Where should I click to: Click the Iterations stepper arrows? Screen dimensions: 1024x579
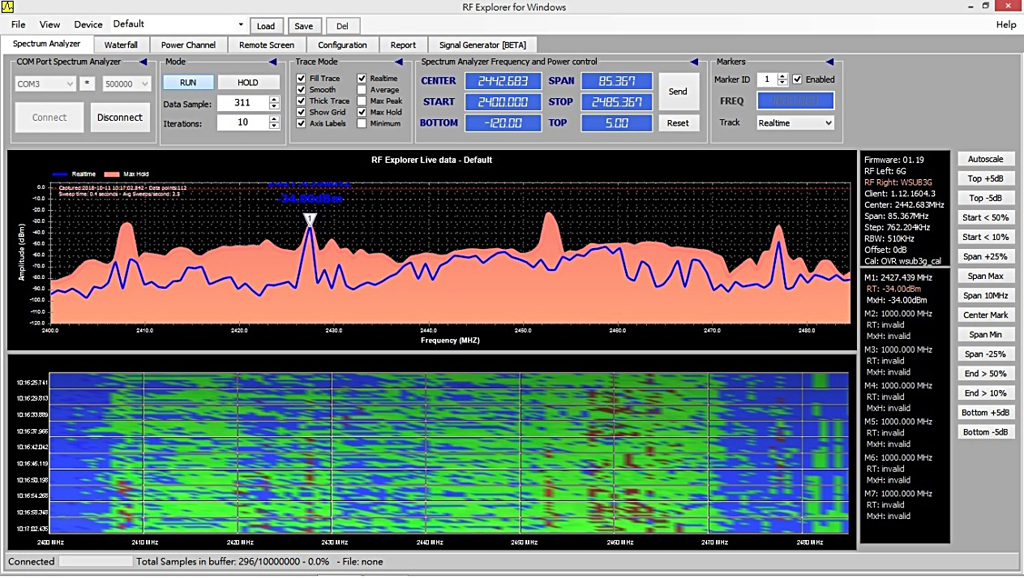[x=274, y=123]
